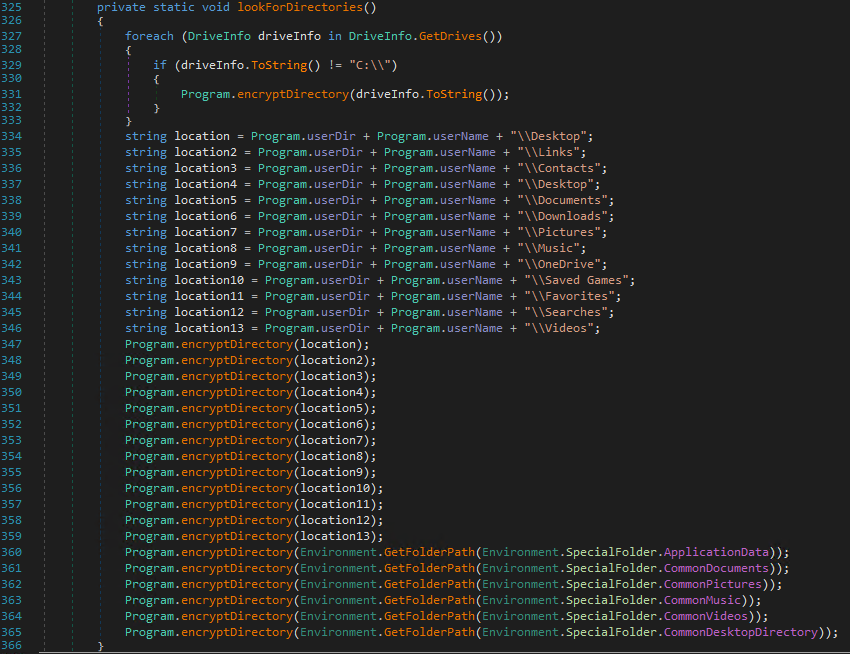Click the foreach keyword on line 327
The height and width of the screenshot is (654, 850).
[x=149, y=36]
